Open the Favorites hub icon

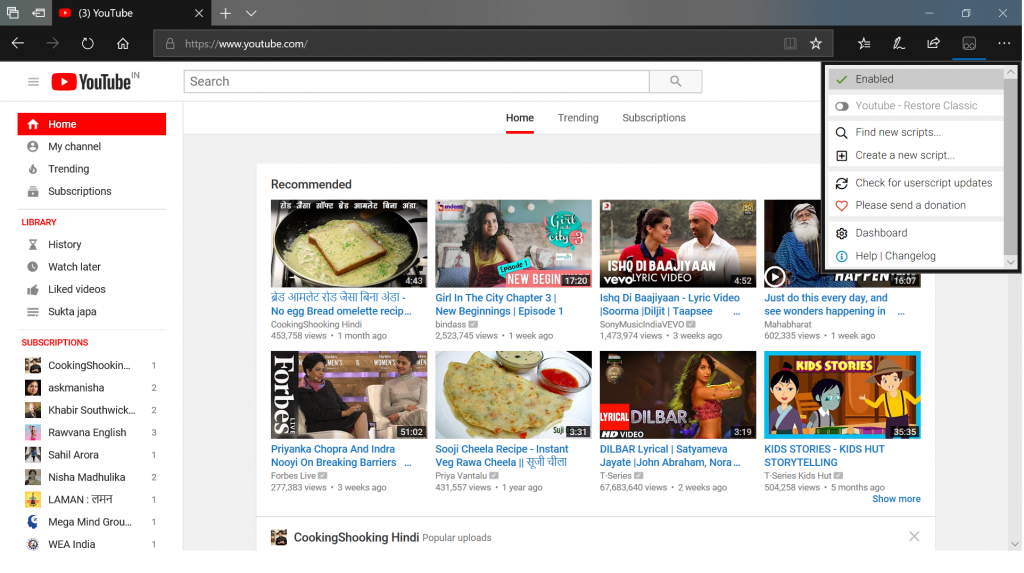(864, 44)
